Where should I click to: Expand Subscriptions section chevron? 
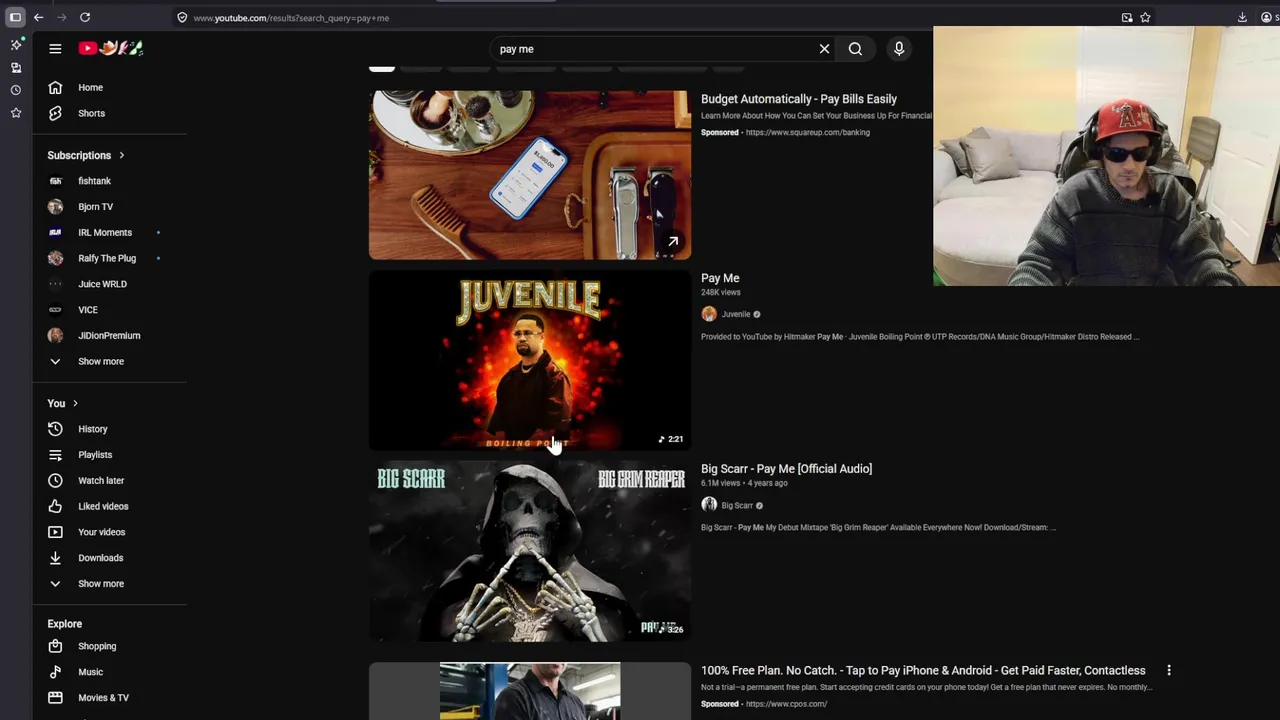pyautogui.click(x=121, y=155)
